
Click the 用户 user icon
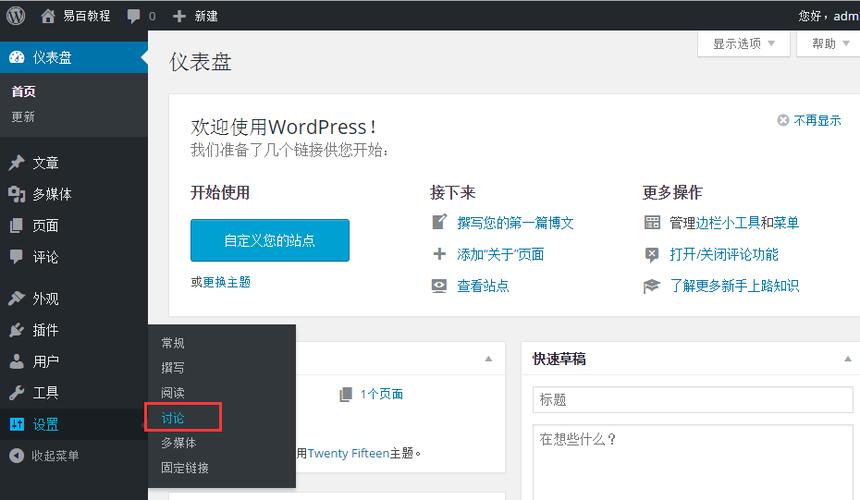point(17,361)
